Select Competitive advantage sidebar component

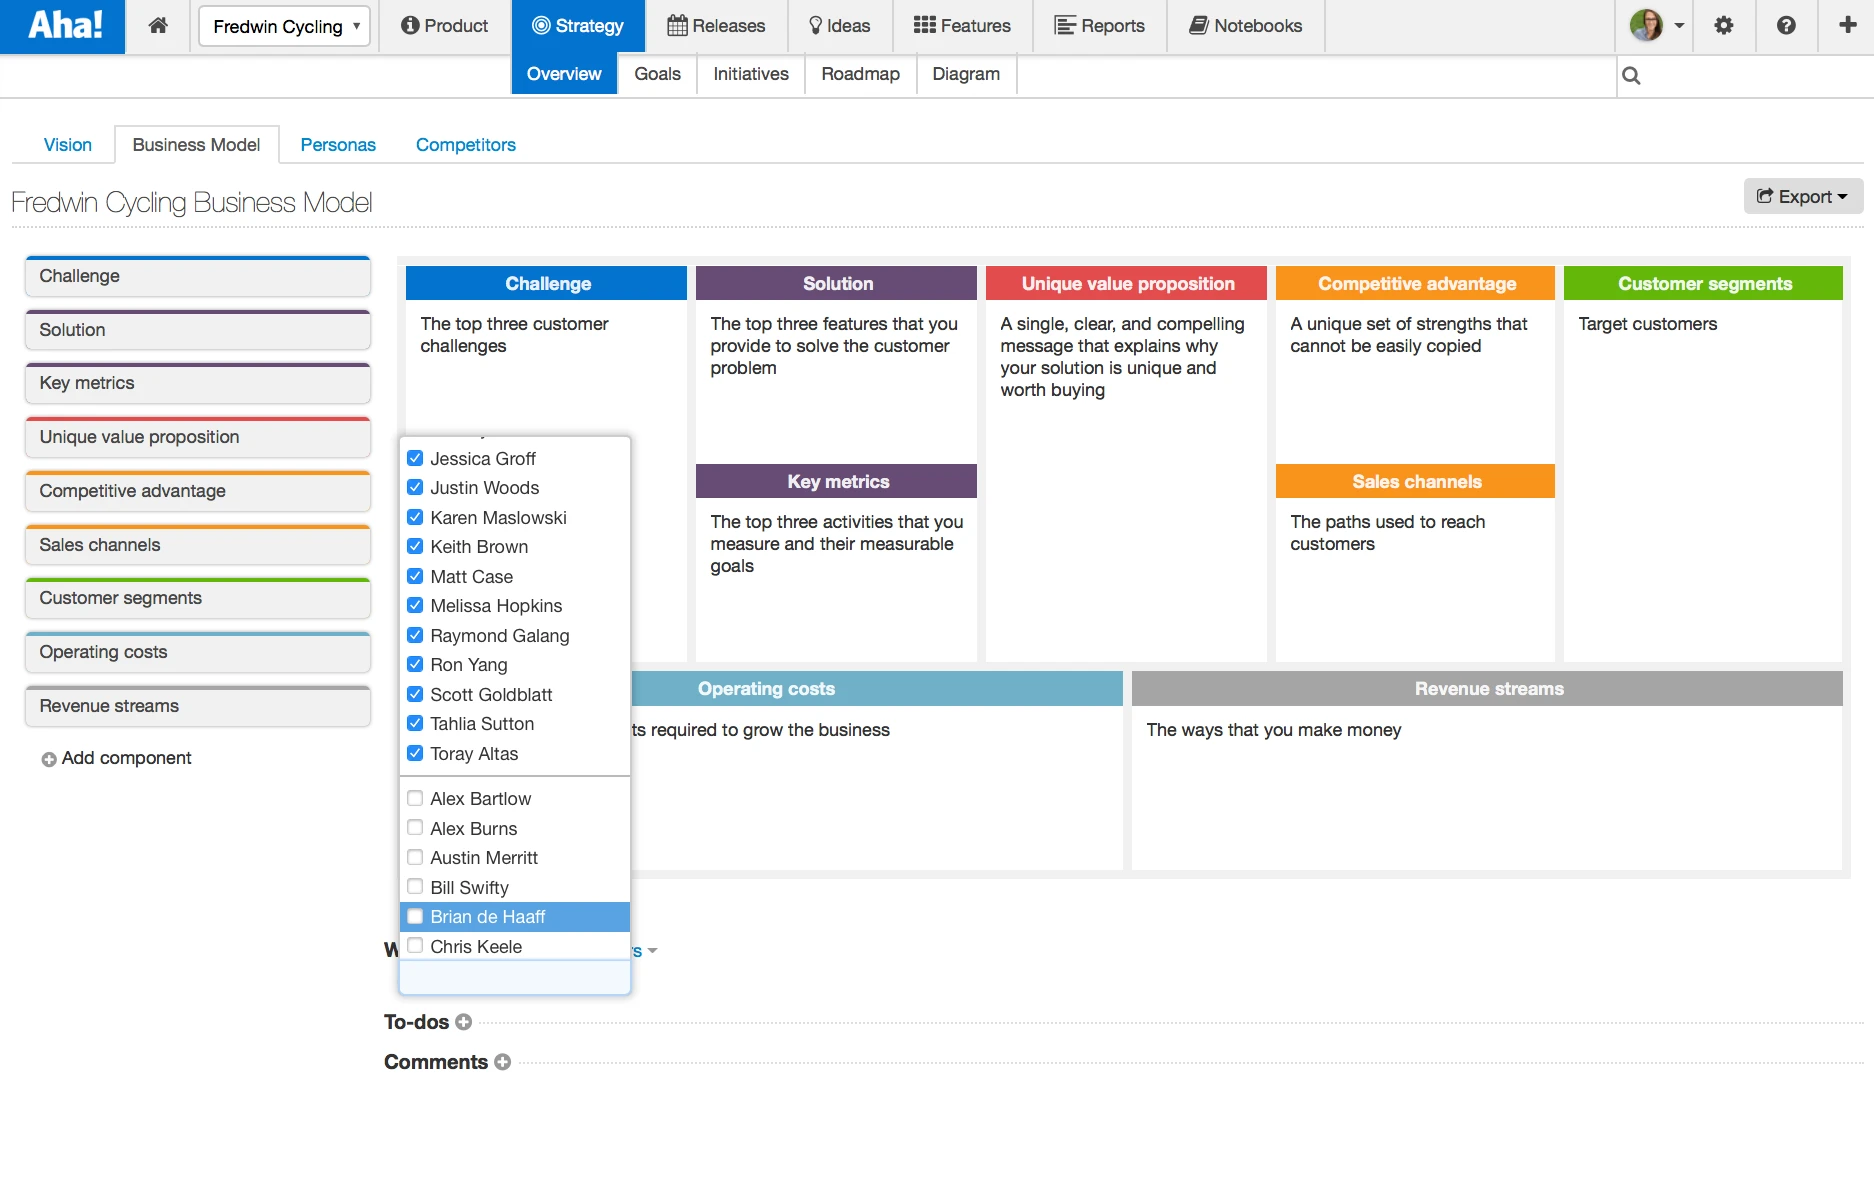pos(198,491)
